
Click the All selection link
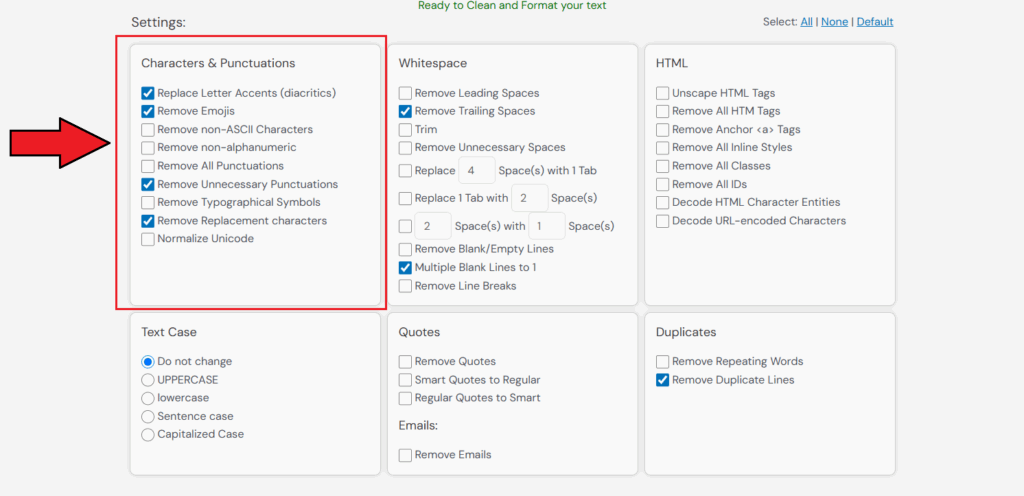806,22
